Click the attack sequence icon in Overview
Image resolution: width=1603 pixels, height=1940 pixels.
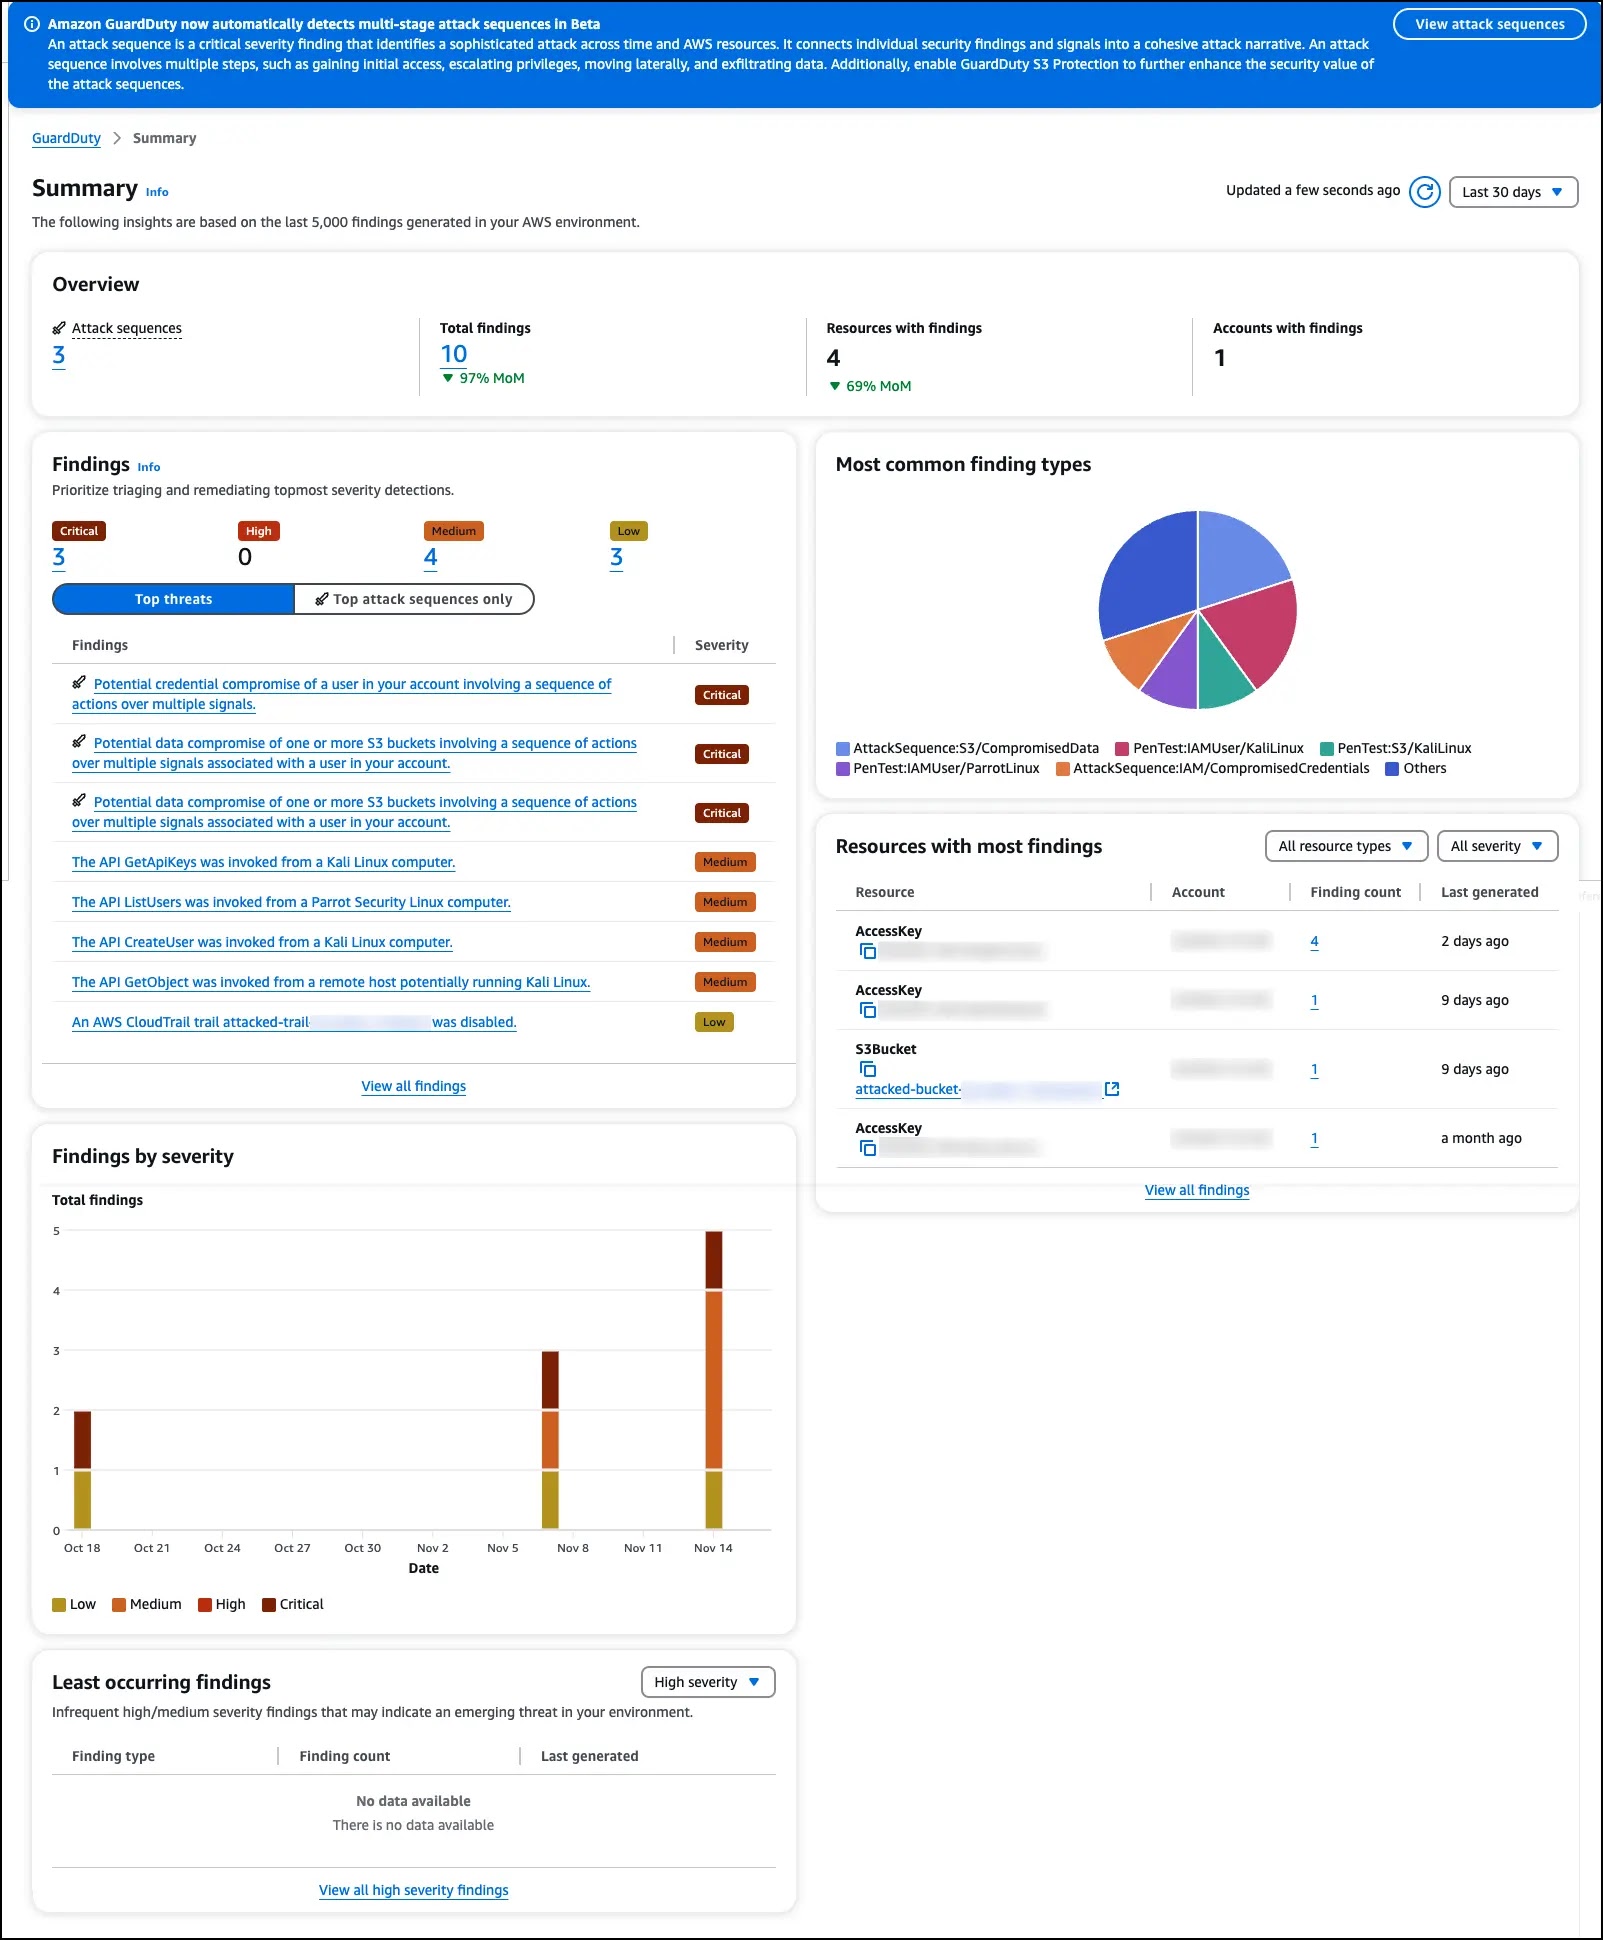click(x=59, y=328)
